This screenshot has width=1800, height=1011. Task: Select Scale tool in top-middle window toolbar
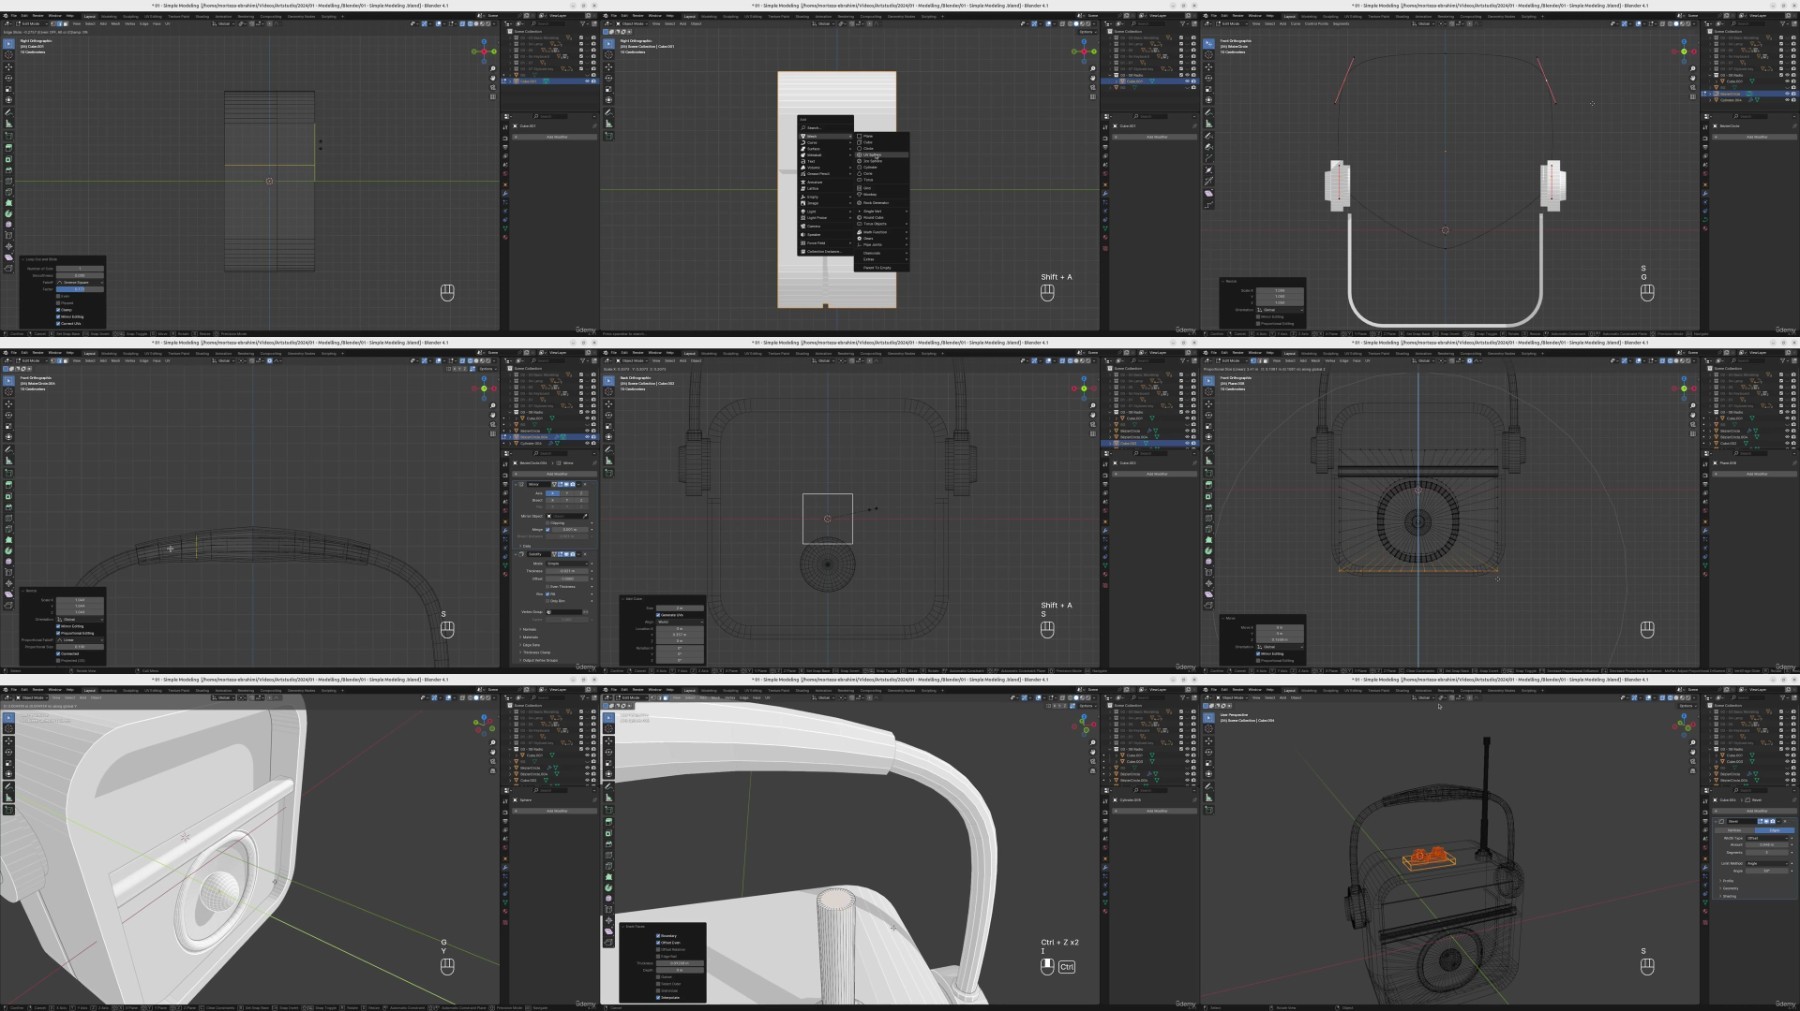pyautogui.click(x=609, y=89)
